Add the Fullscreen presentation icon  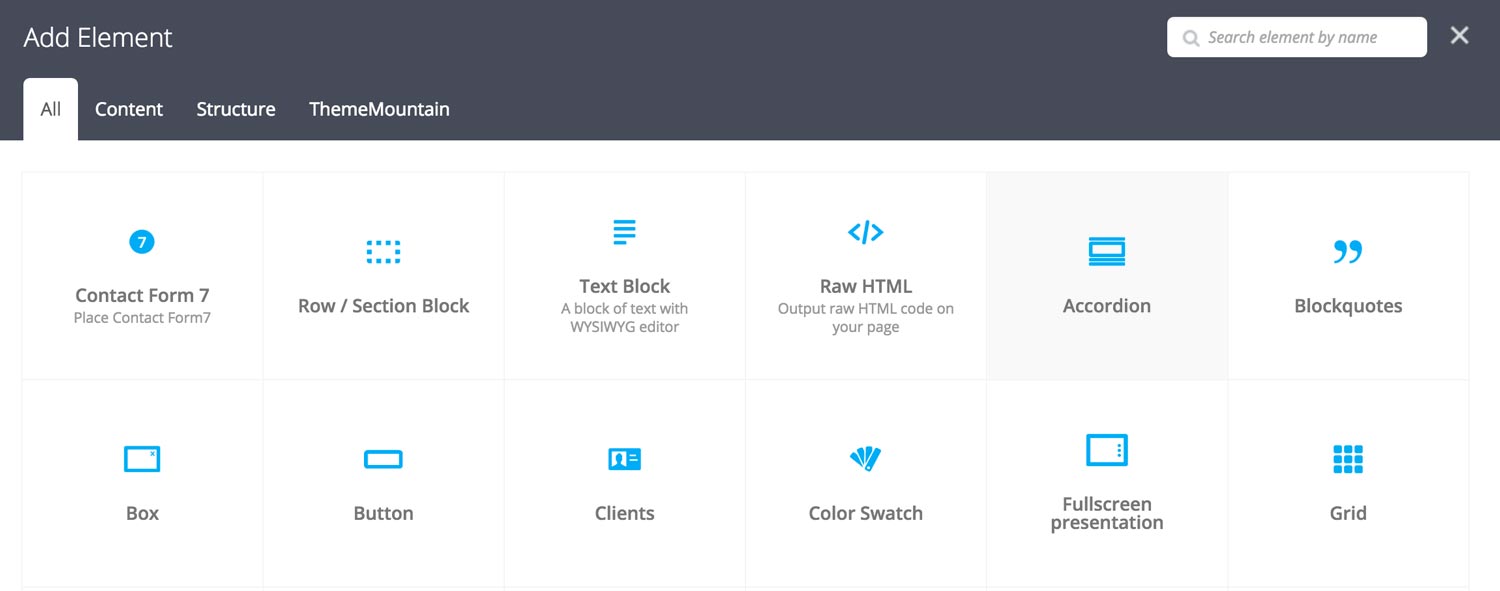[1107, 450]
